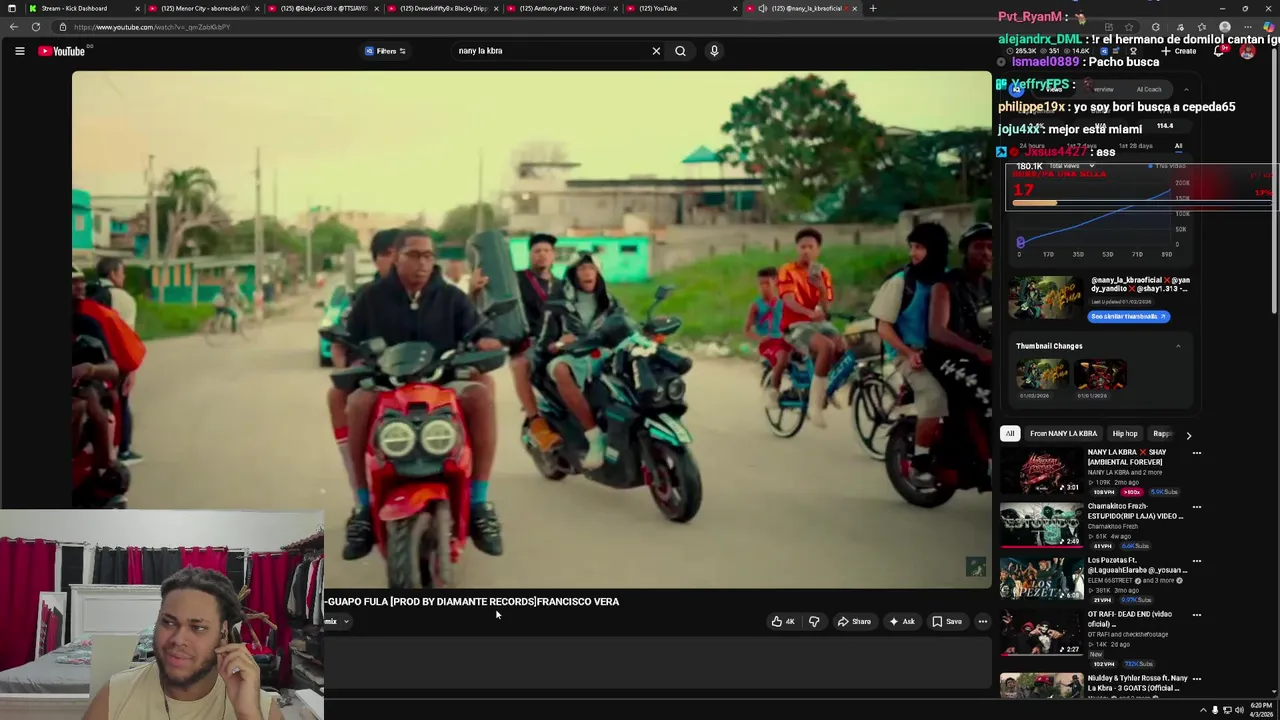Start voice search with microphone icon
Viewport: 1280px width, 720px height.
click(x=714, y=51)
